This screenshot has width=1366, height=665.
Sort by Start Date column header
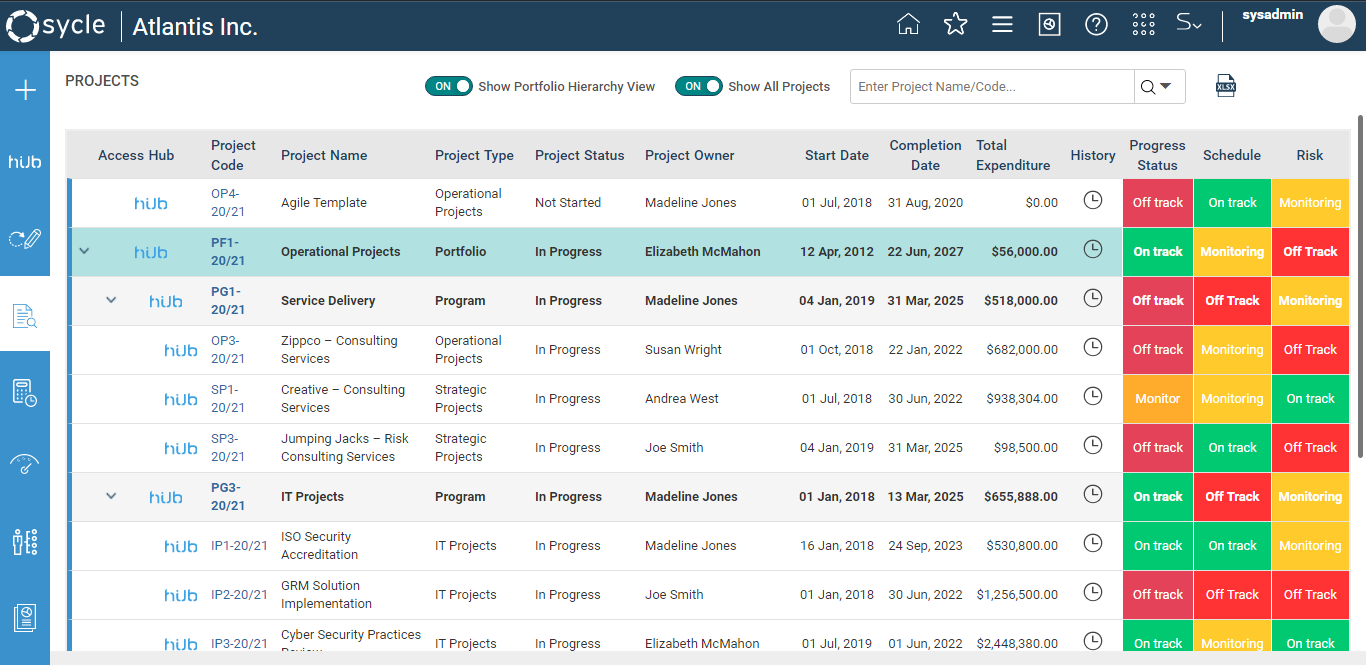837,155
